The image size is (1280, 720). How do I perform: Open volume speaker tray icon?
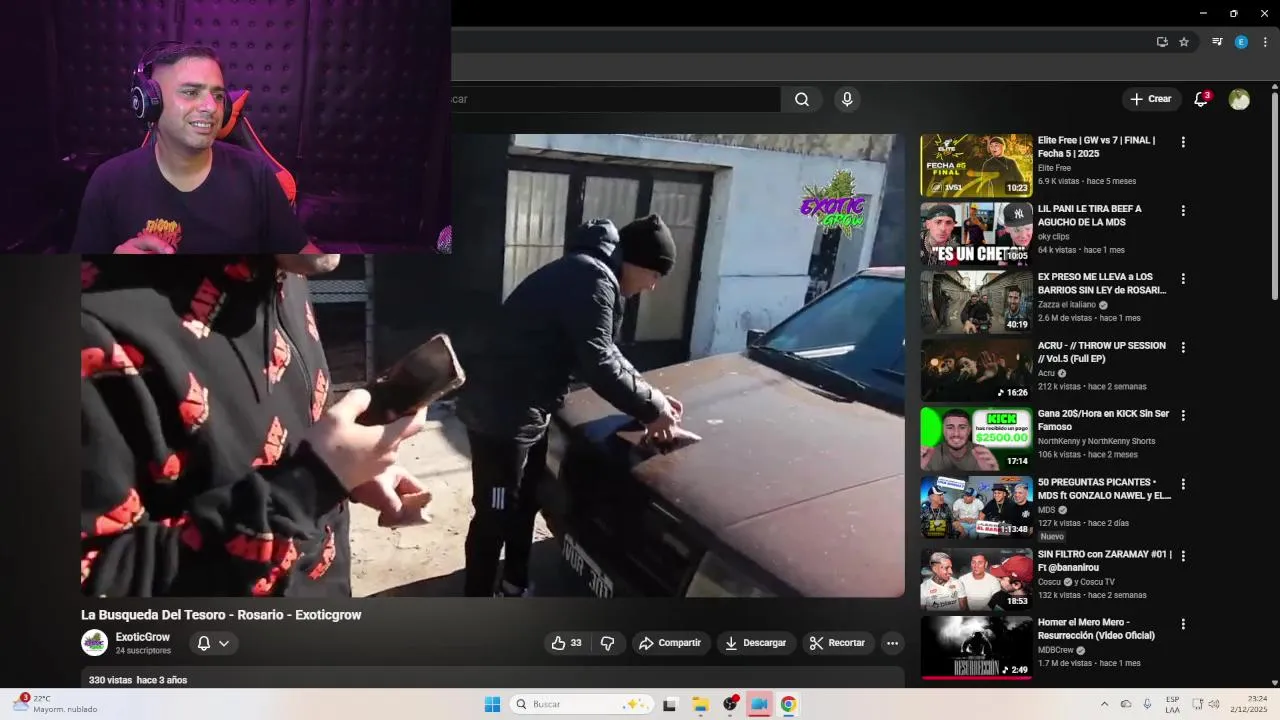(1214, 704)
